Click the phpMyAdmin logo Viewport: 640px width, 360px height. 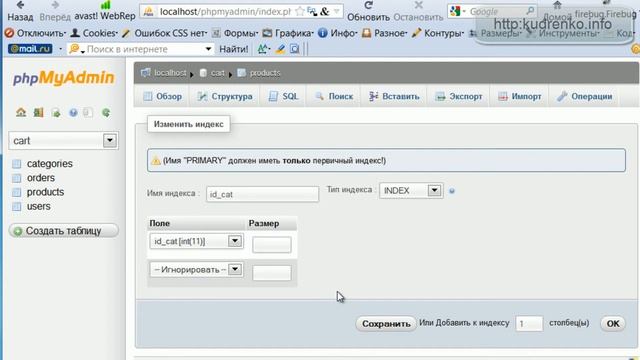pyautogui.click(x=64, y=78)
